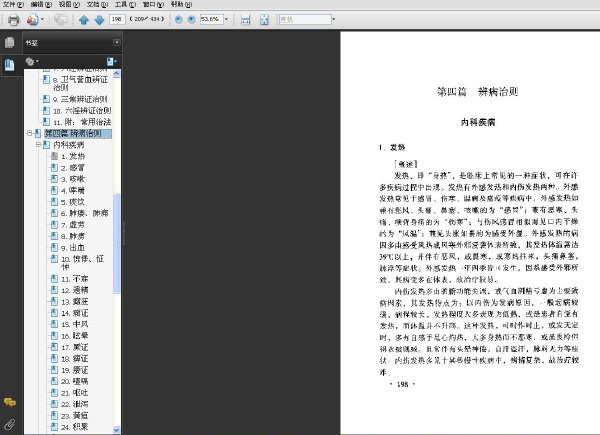Collapse the 内科疾病 bookmark node
The height and width of the screenshot is (435, 600).
coord(38,145)
